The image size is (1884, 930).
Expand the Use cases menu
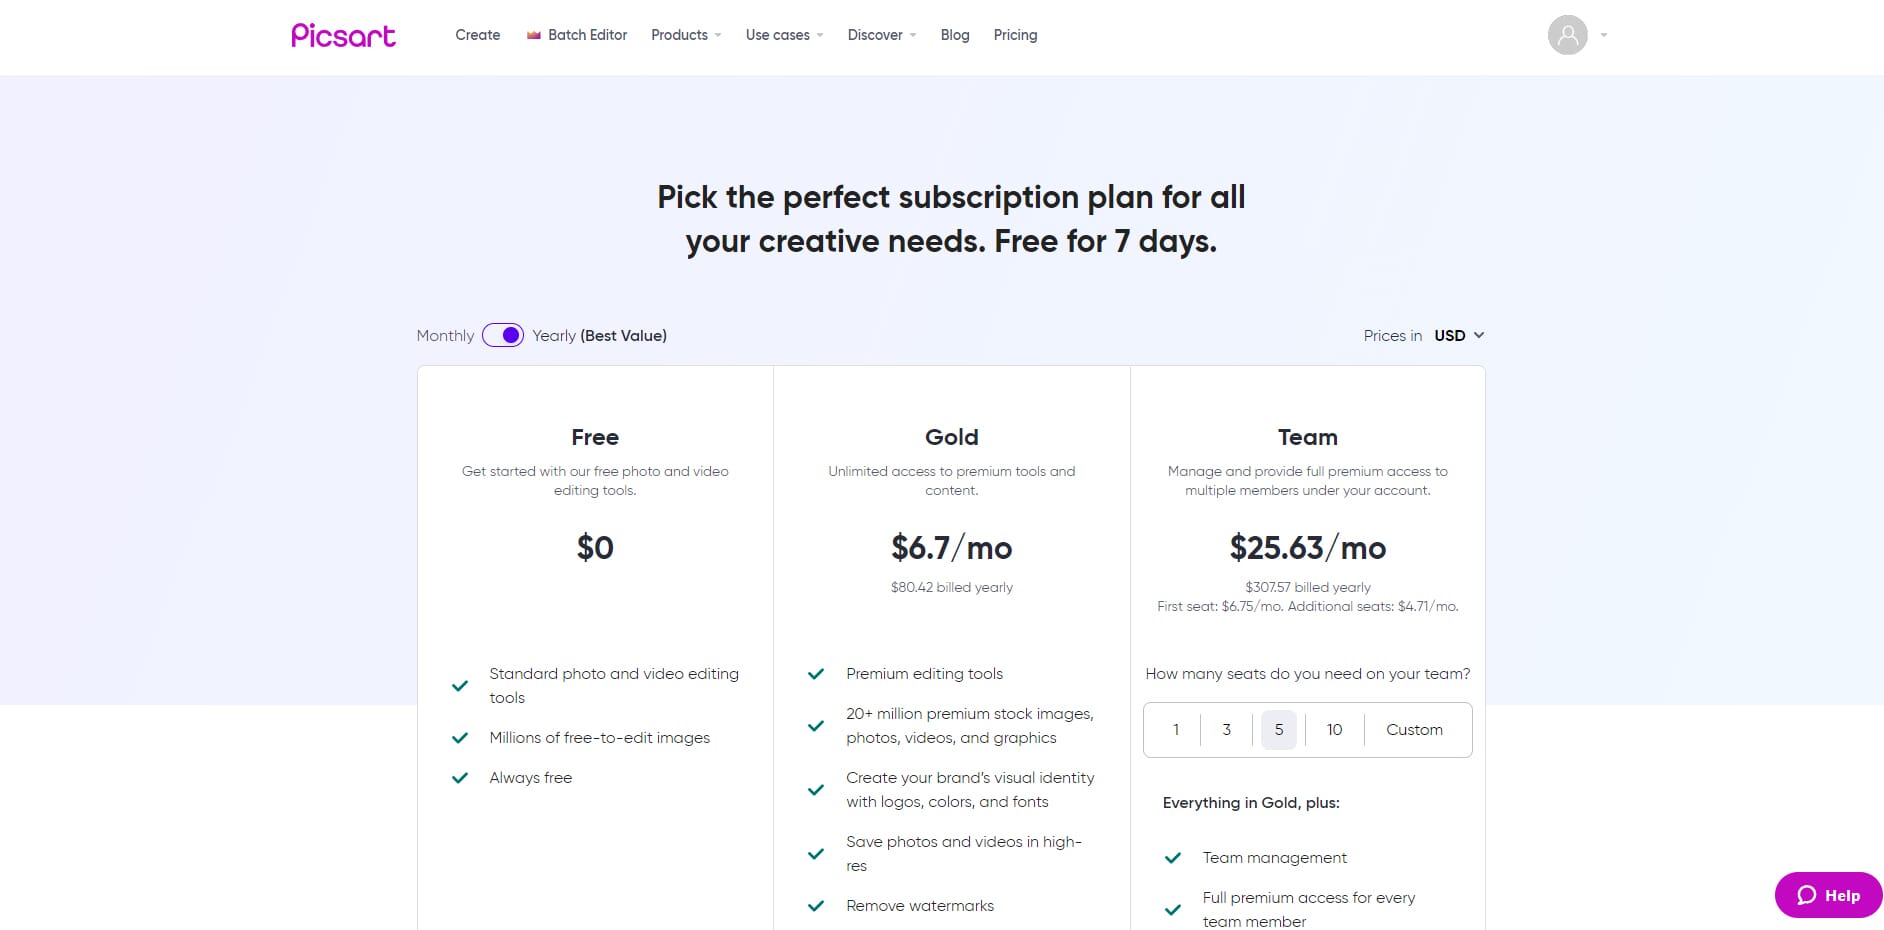tap(785, 35)
